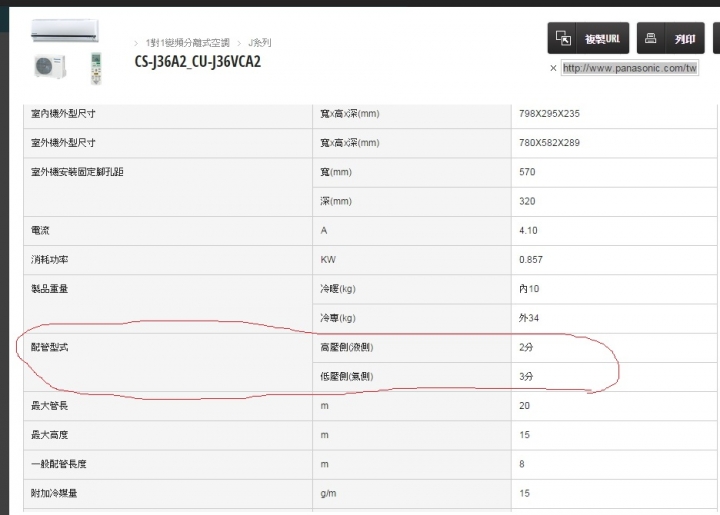This screenshot has height=515, width=720.
Task: Click the 複製URL button label
Action: pyautogui.click(x=602, y=39)
